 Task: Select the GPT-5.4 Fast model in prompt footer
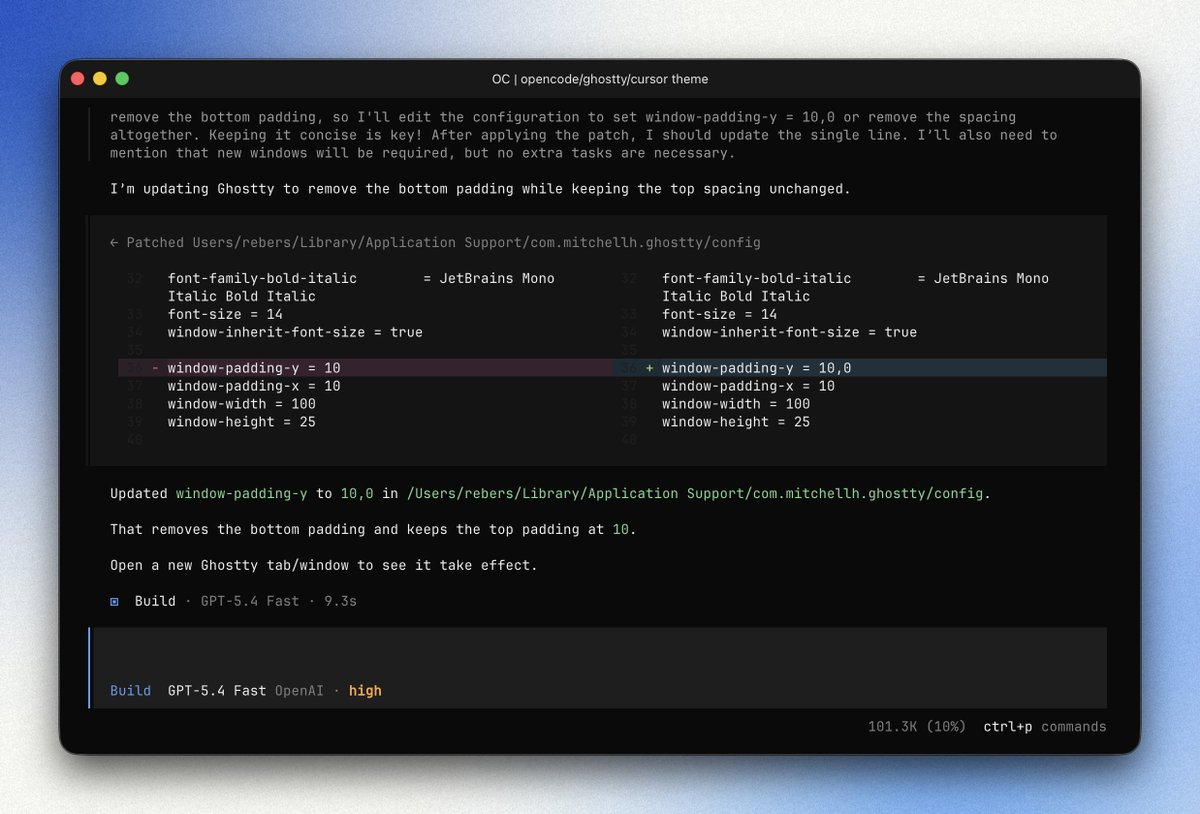click(217, 691)
